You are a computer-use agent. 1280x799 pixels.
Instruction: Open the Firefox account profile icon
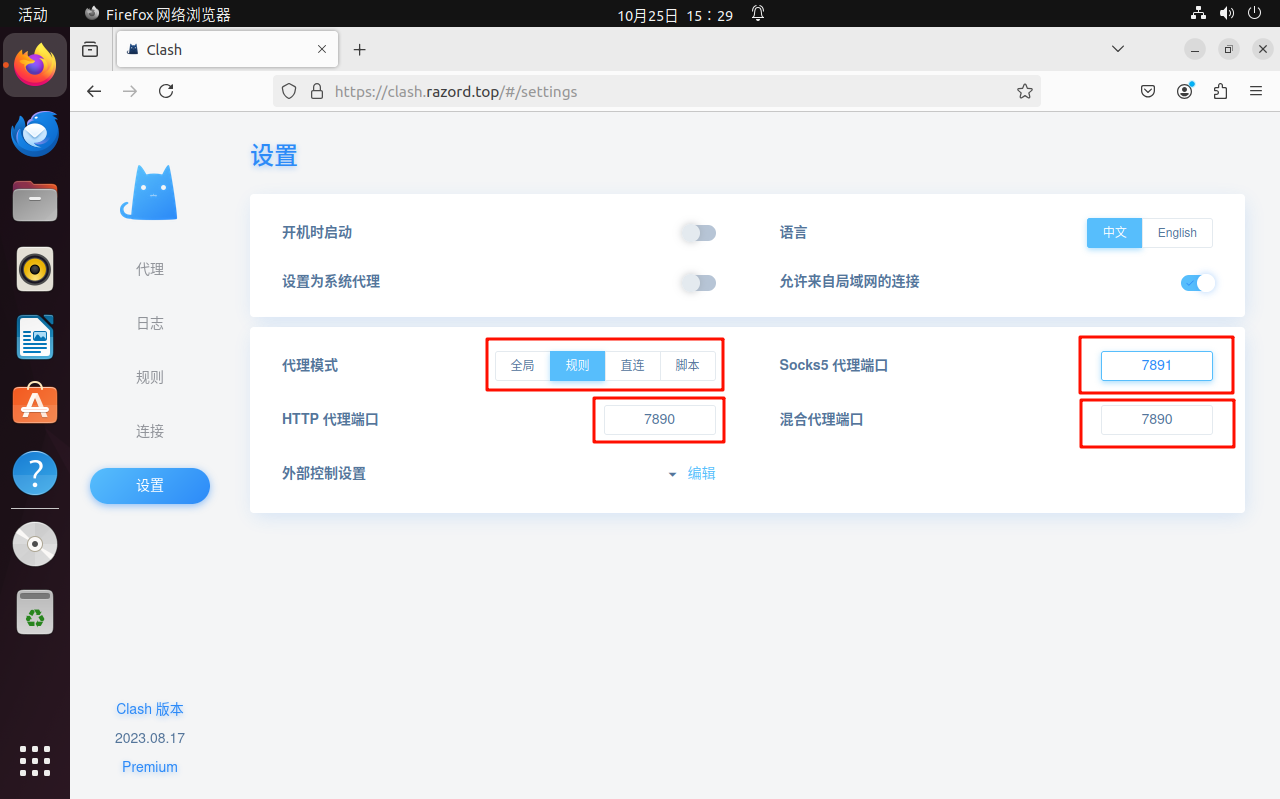tap(1185, 91)
